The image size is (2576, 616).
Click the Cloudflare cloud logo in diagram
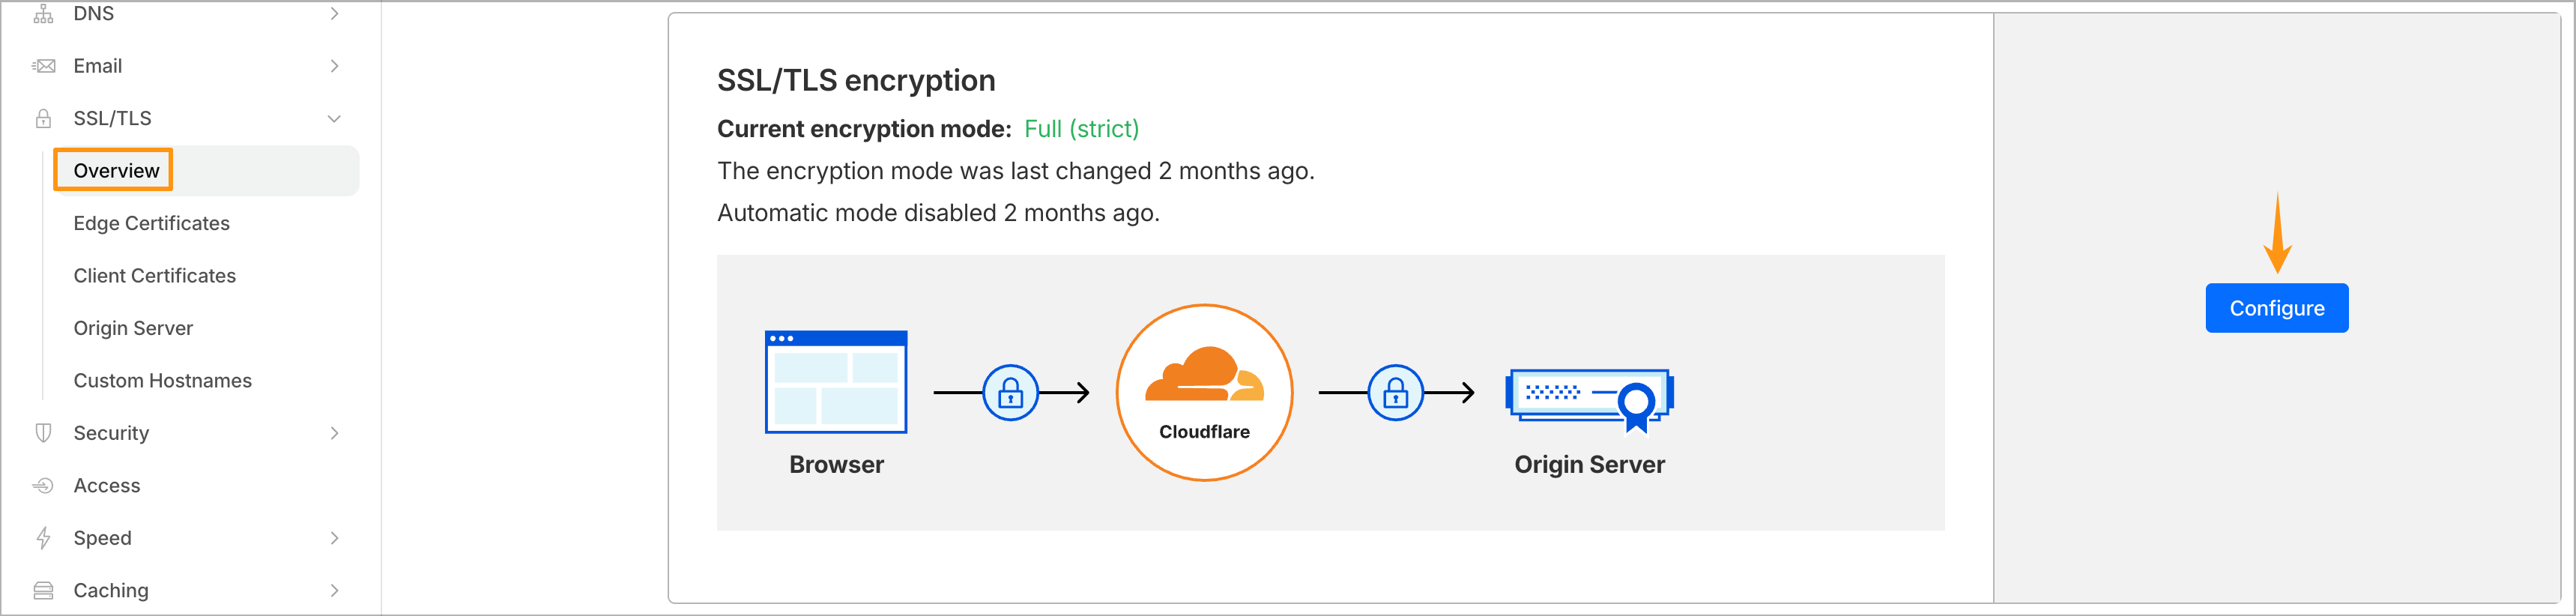(x=1204, y=374)
